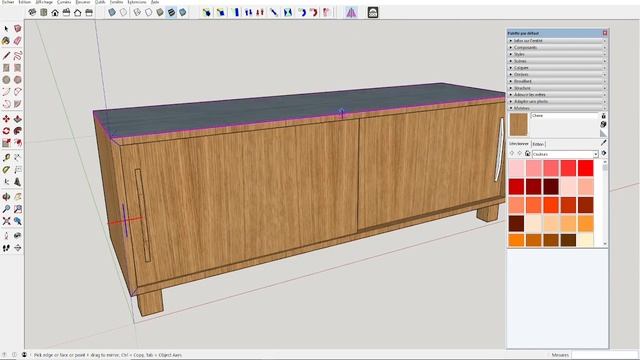Click the create material icon beside Chene
The width and height of the screenshot is (640, 360).
click(x=603, y=124)
